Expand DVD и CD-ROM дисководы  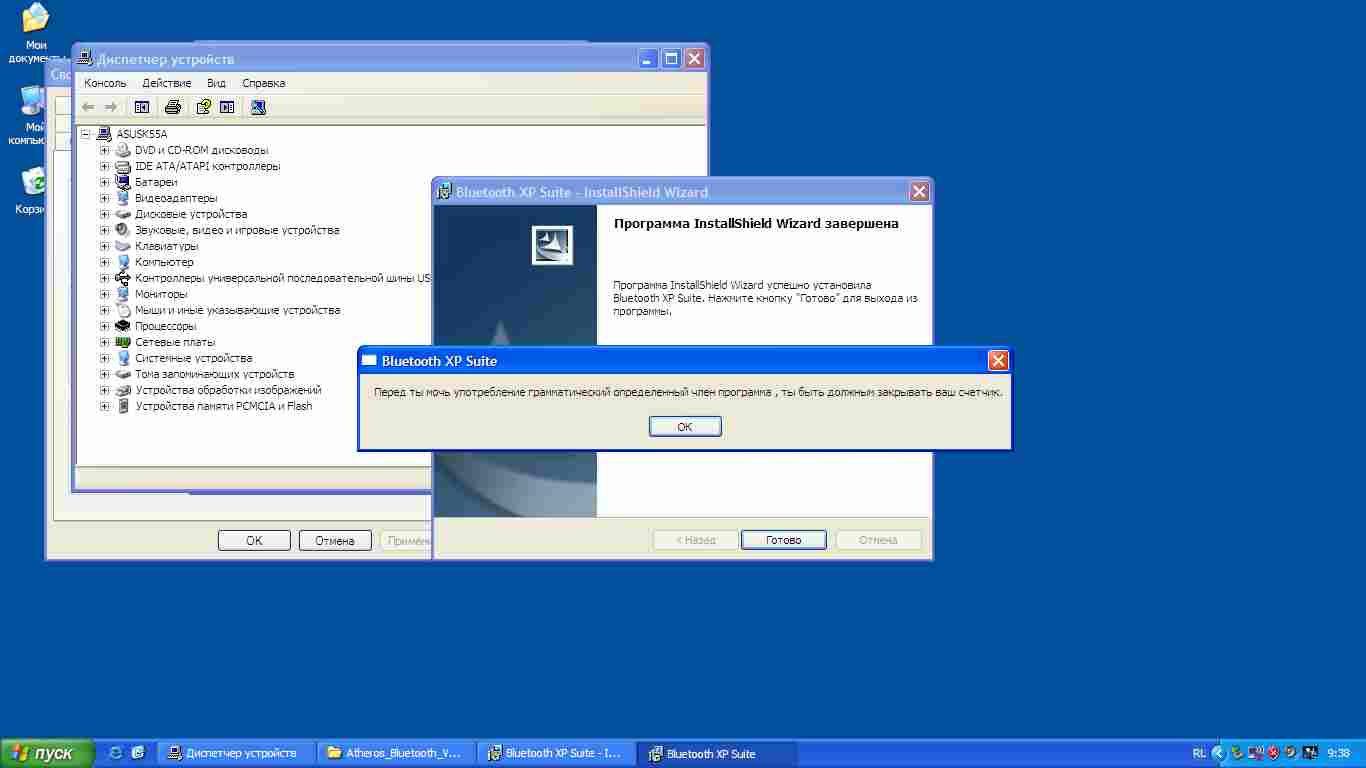pos(105,150)
